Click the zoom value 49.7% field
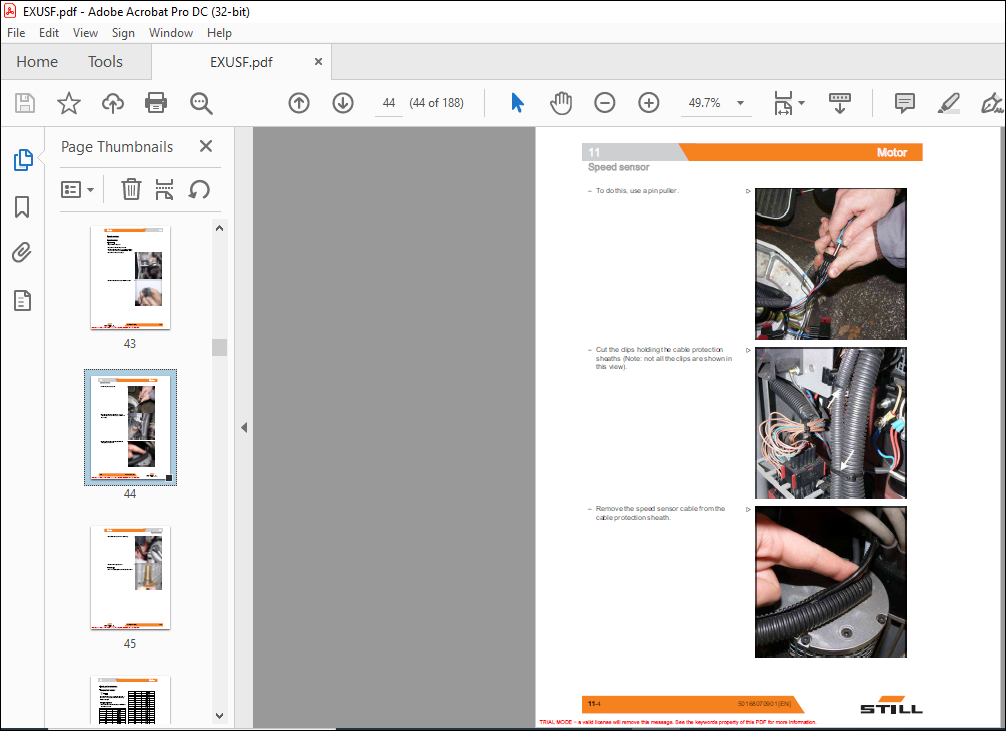The height and width of the screenshot is (731, 1006). (x=704, y=103)
